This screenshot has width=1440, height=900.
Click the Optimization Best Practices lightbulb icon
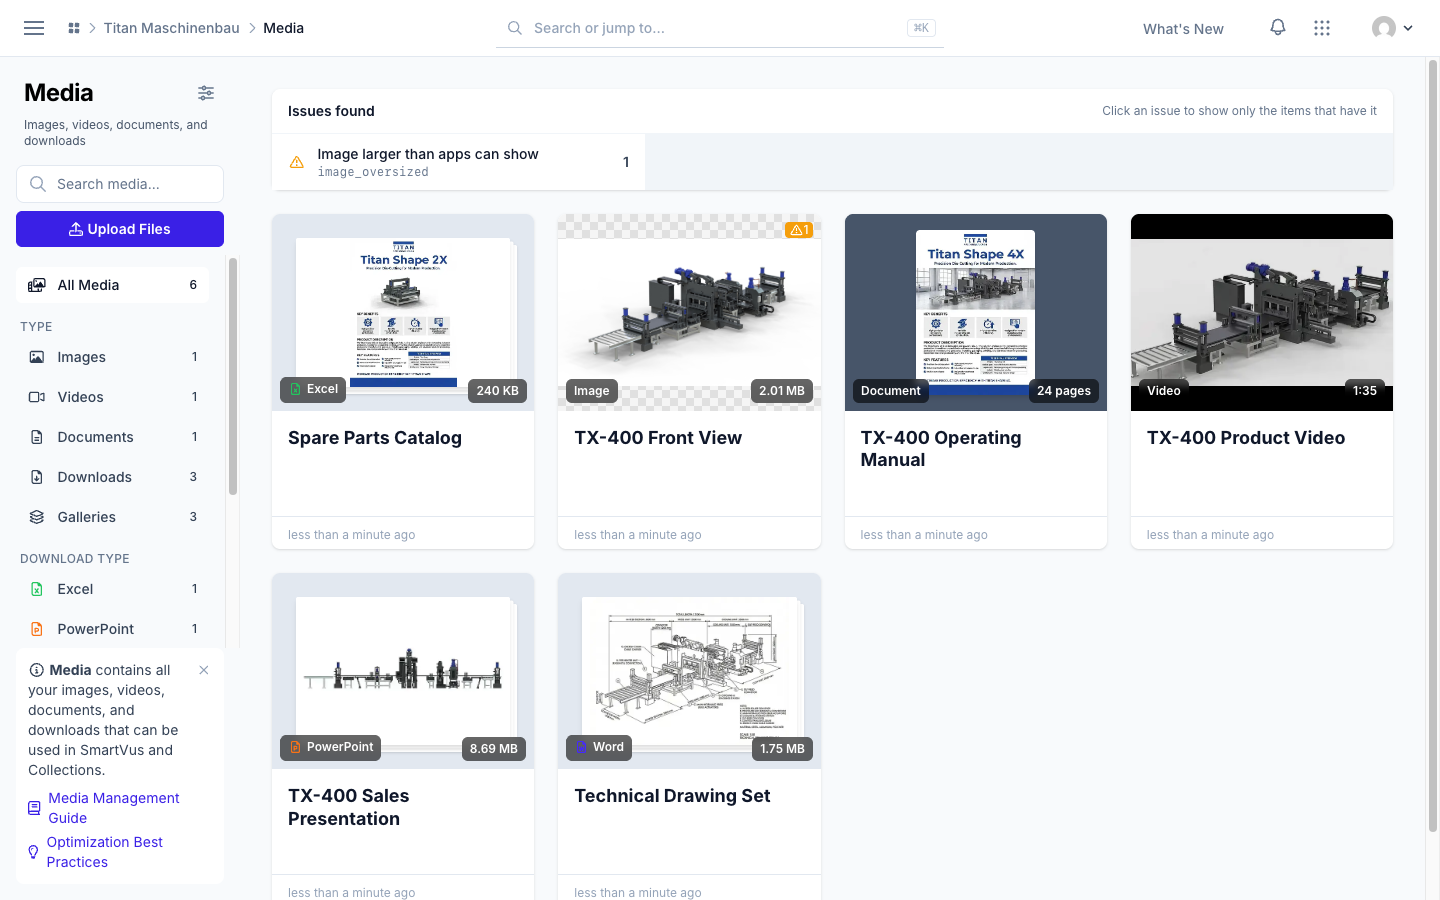[x=33, y=852]
